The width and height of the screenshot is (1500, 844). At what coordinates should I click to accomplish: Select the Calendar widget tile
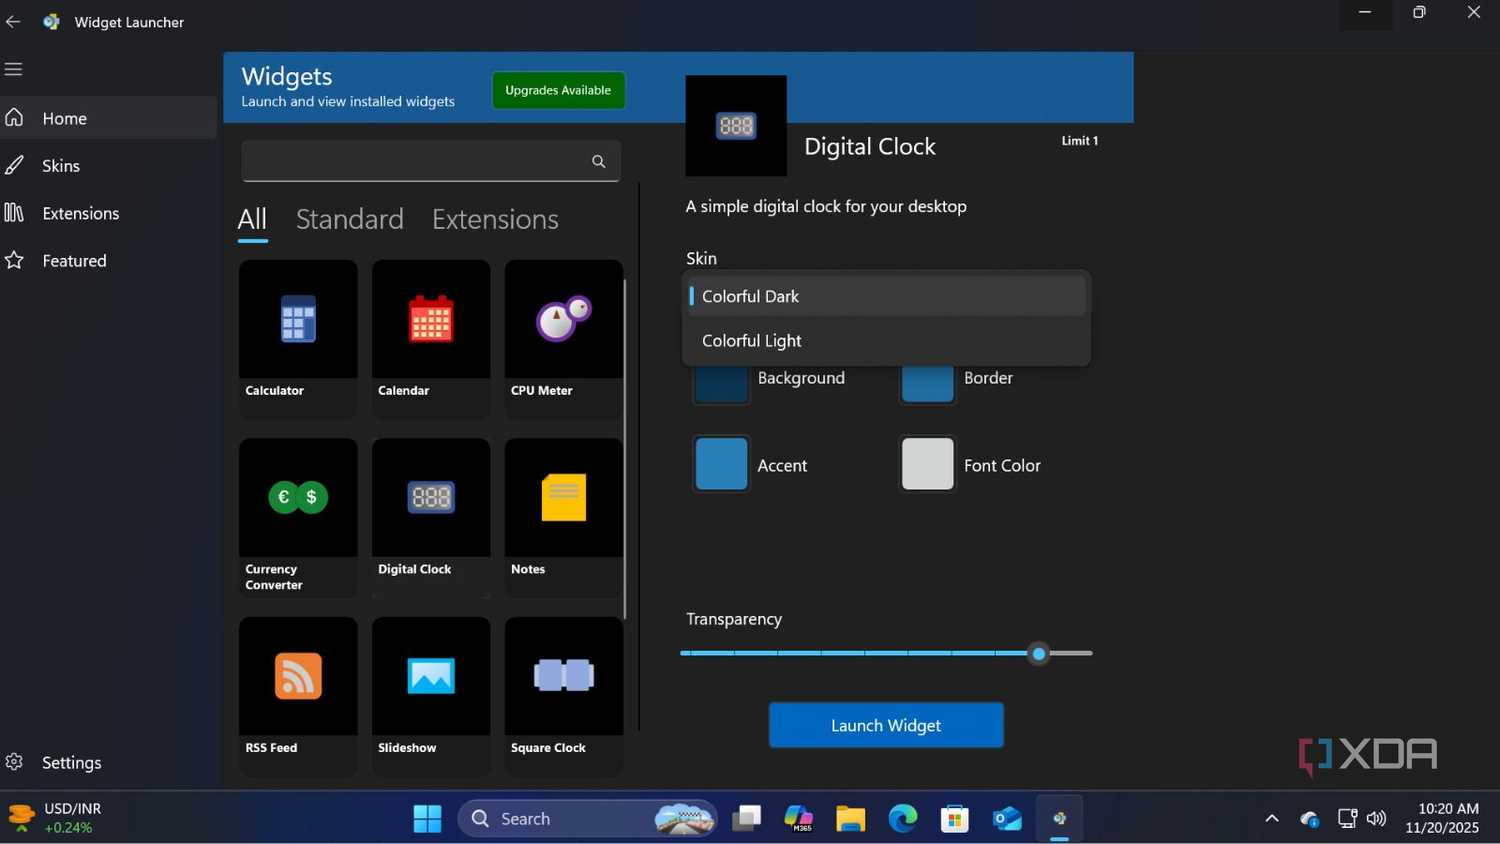pos(431,337)
